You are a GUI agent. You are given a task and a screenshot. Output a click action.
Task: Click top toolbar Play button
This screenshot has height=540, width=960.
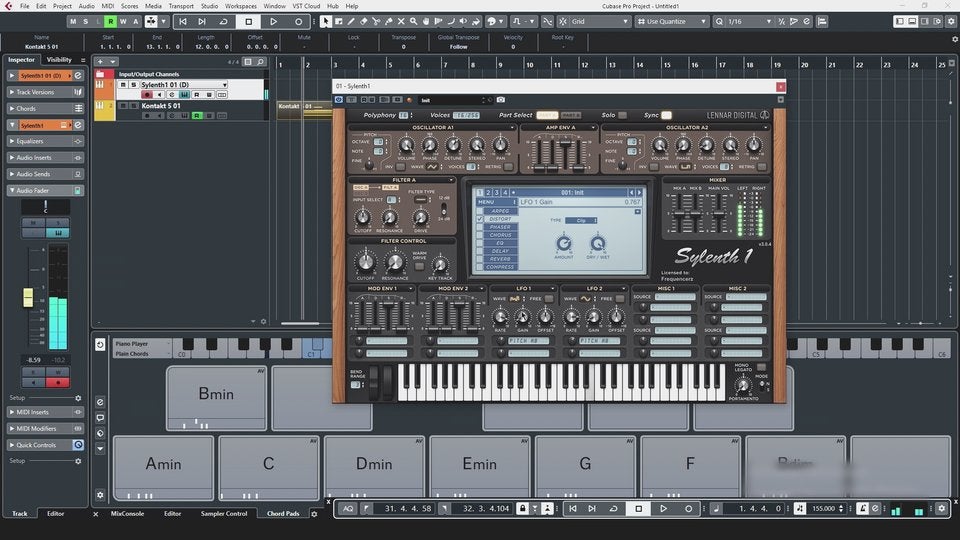tap(274, 21)
